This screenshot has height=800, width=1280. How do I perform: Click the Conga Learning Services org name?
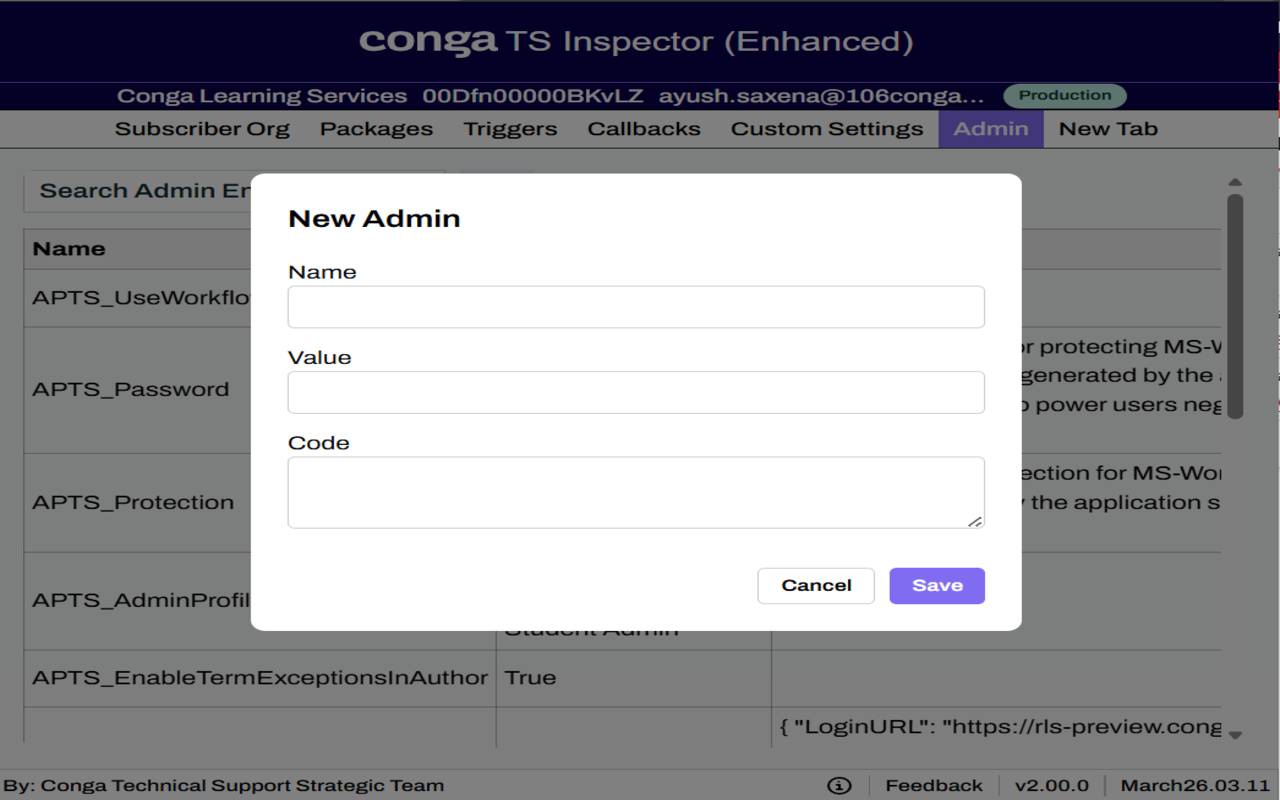point(262,96)
